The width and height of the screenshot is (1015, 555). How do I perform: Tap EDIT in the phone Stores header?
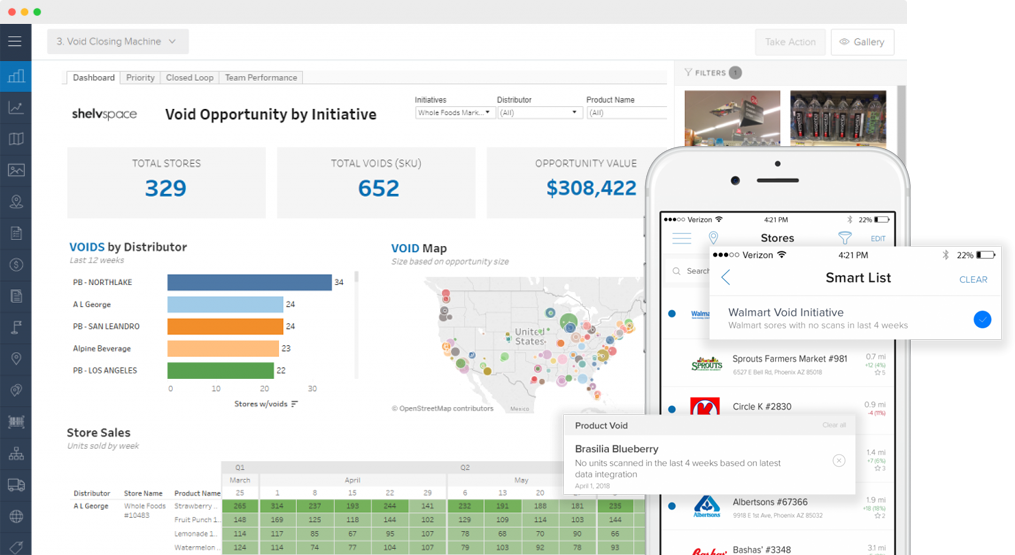click(x=878, y=239)
